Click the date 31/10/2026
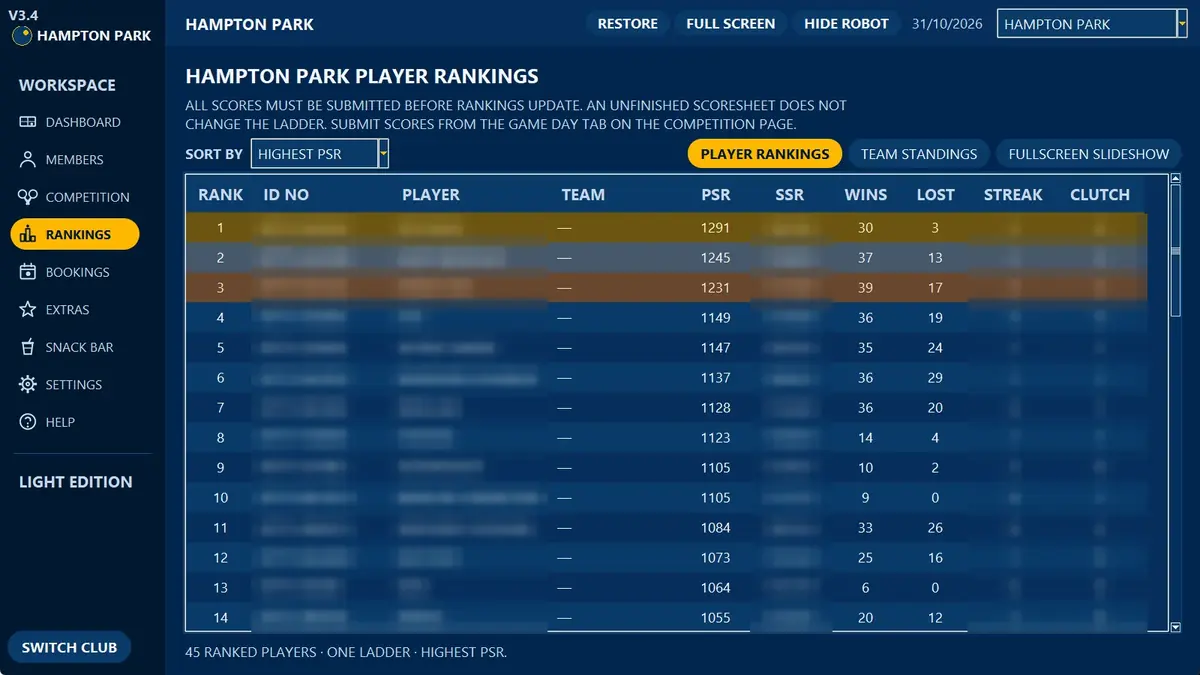 pyautogui.click(x=948, y=24)
